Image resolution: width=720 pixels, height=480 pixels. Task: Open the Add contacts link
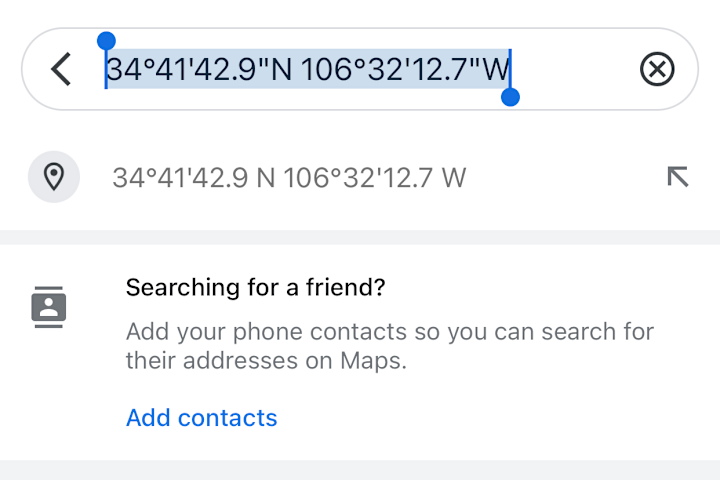point(202,418)
